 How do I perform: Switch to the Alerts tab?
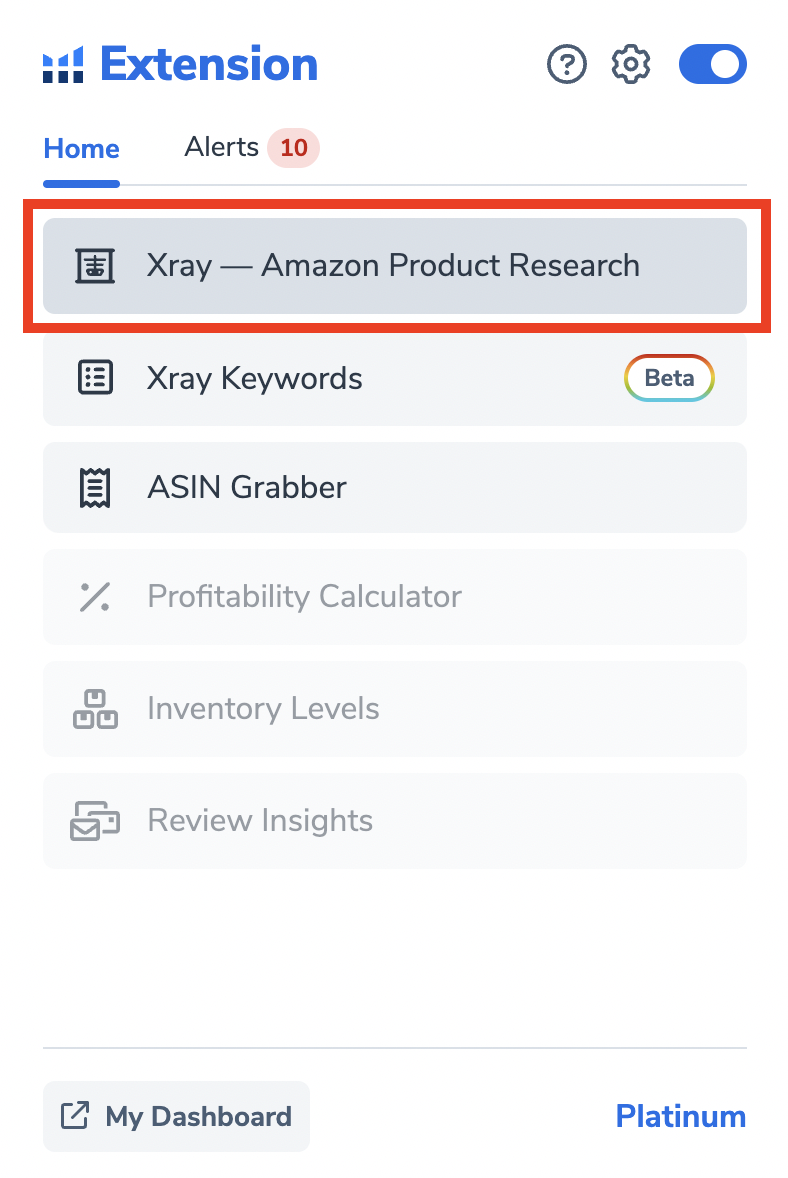(222, 147)
